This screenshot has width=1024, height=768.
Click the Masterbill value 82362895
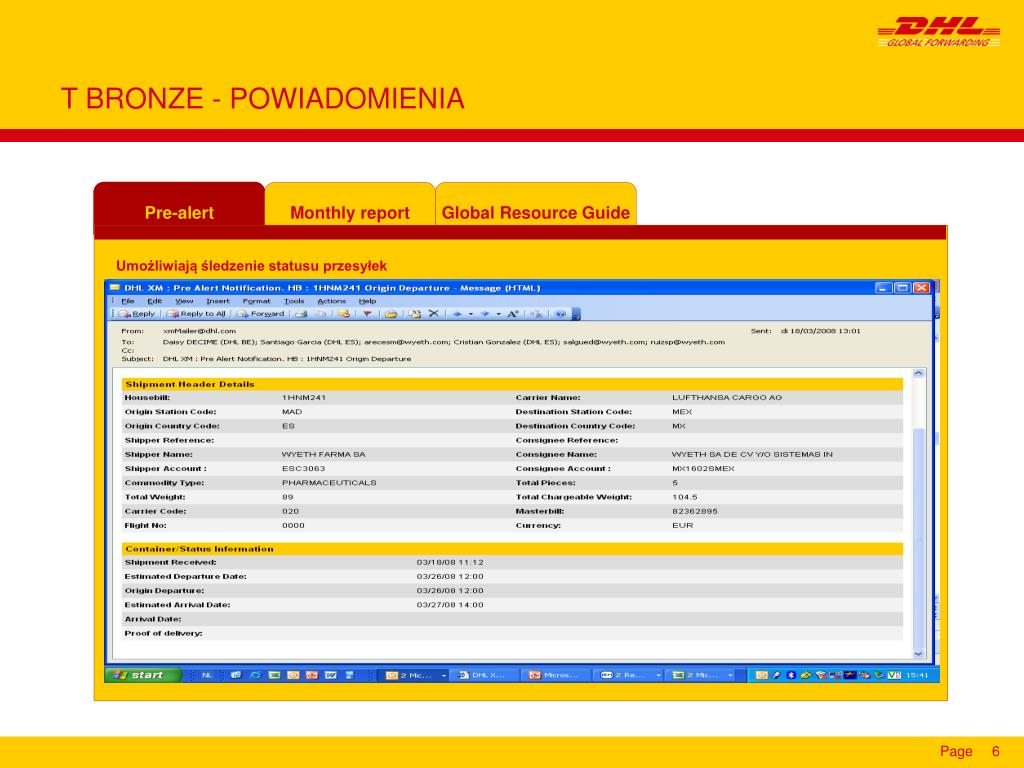pos(695,511)
